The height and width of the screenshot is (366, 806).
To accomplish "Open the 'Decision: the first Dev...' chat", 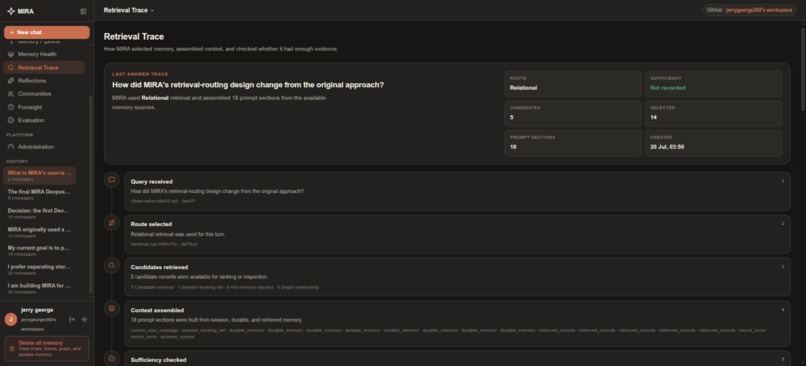I will [x=40, y=213].
